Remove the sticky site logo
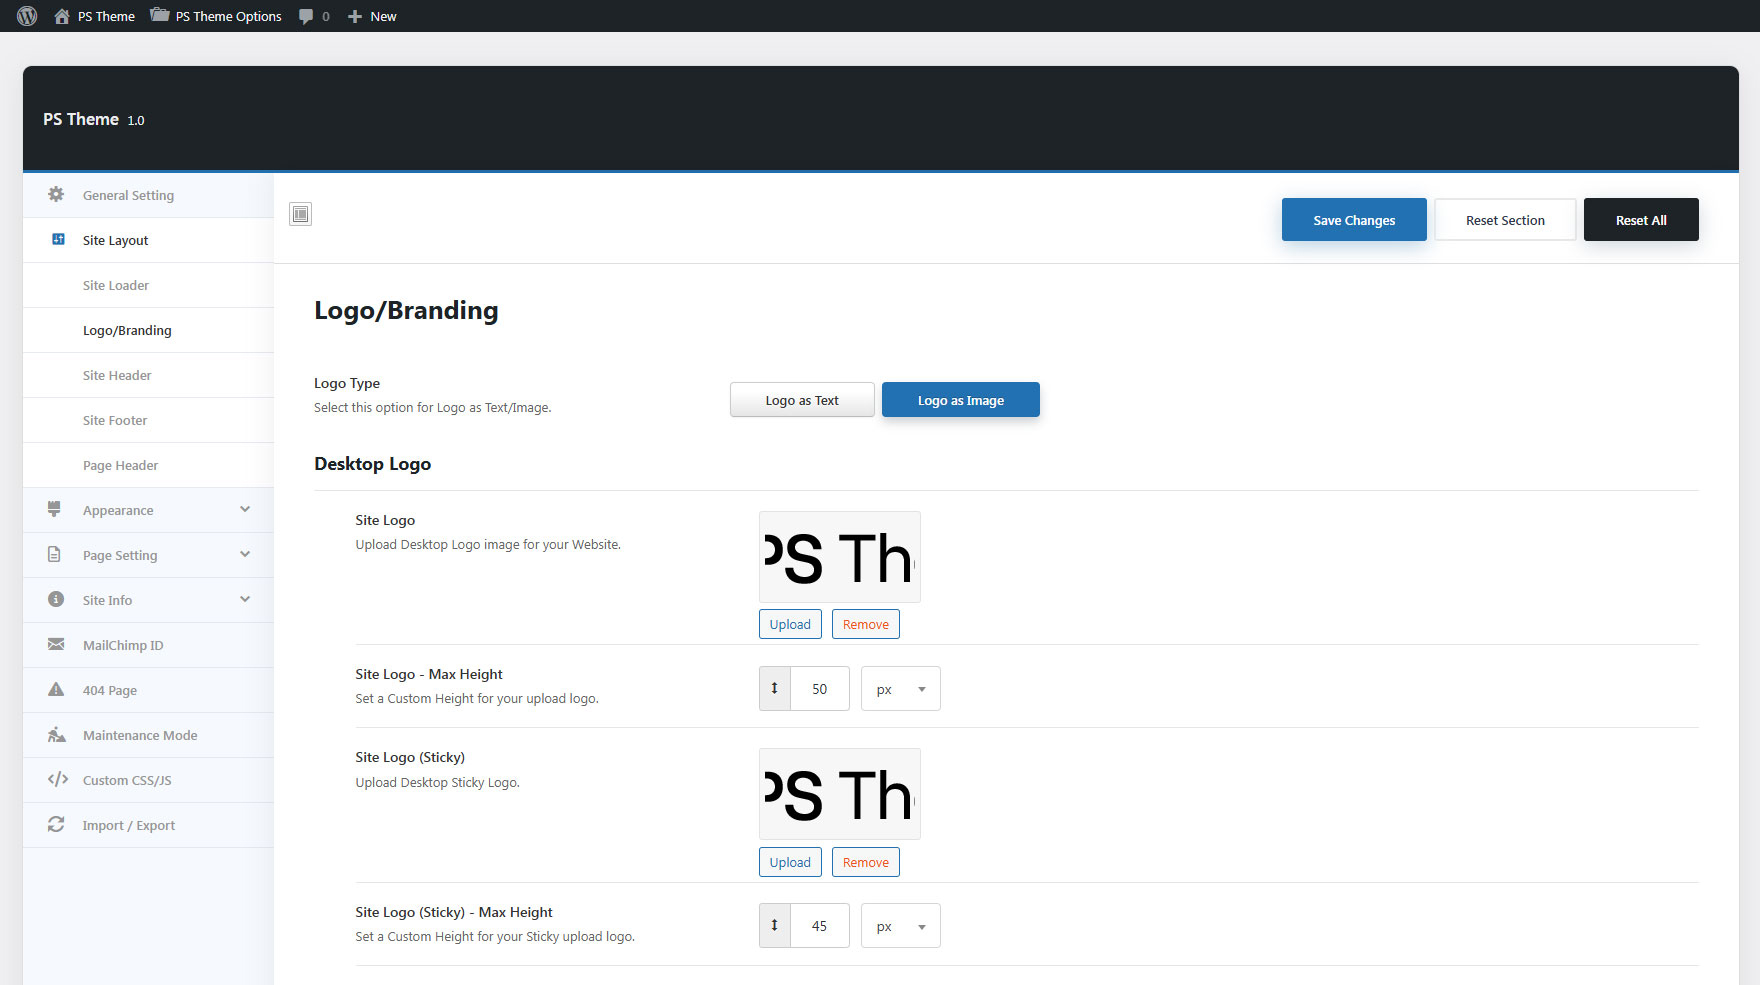The width and height of the screenshot is (1760, 985). [x=865, y=862]
